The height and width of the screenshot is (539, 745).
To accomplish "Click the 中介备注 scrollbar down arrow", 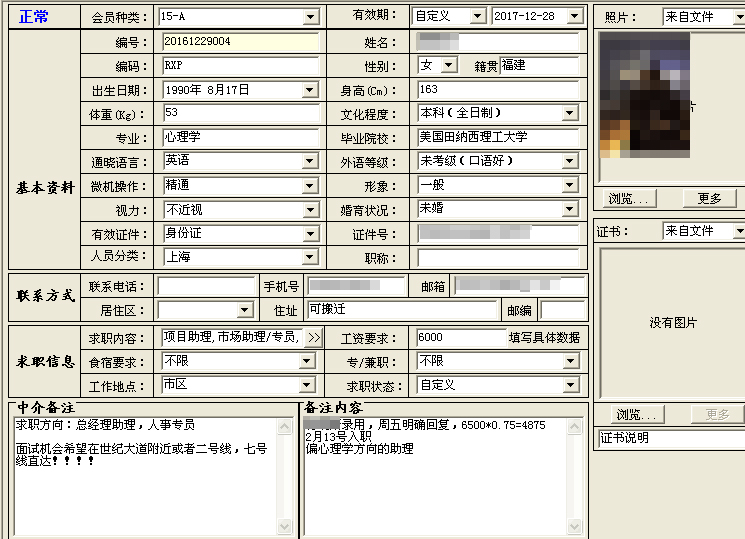I will [285, 527].
